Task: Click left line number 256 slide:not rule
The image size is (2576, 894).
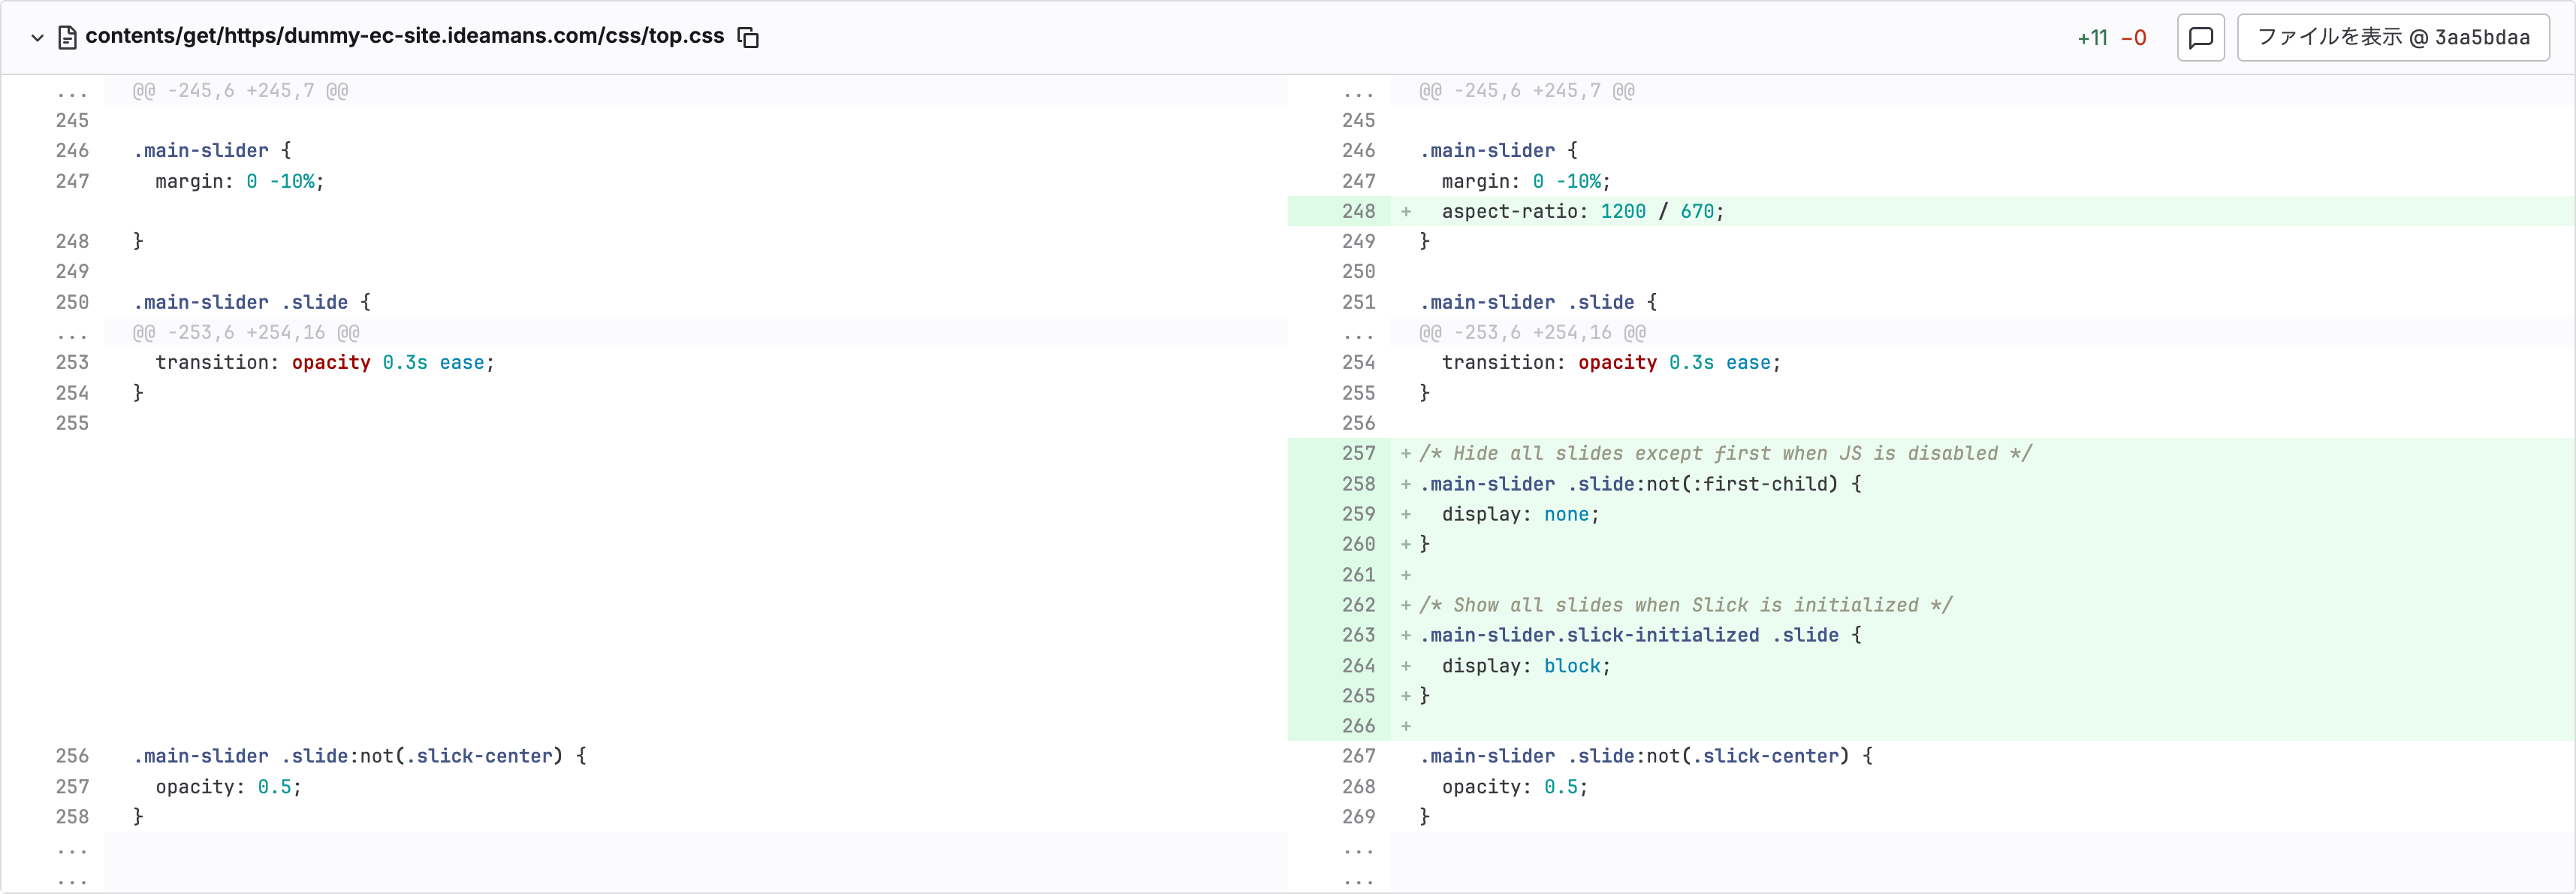Action: [72, 756]
